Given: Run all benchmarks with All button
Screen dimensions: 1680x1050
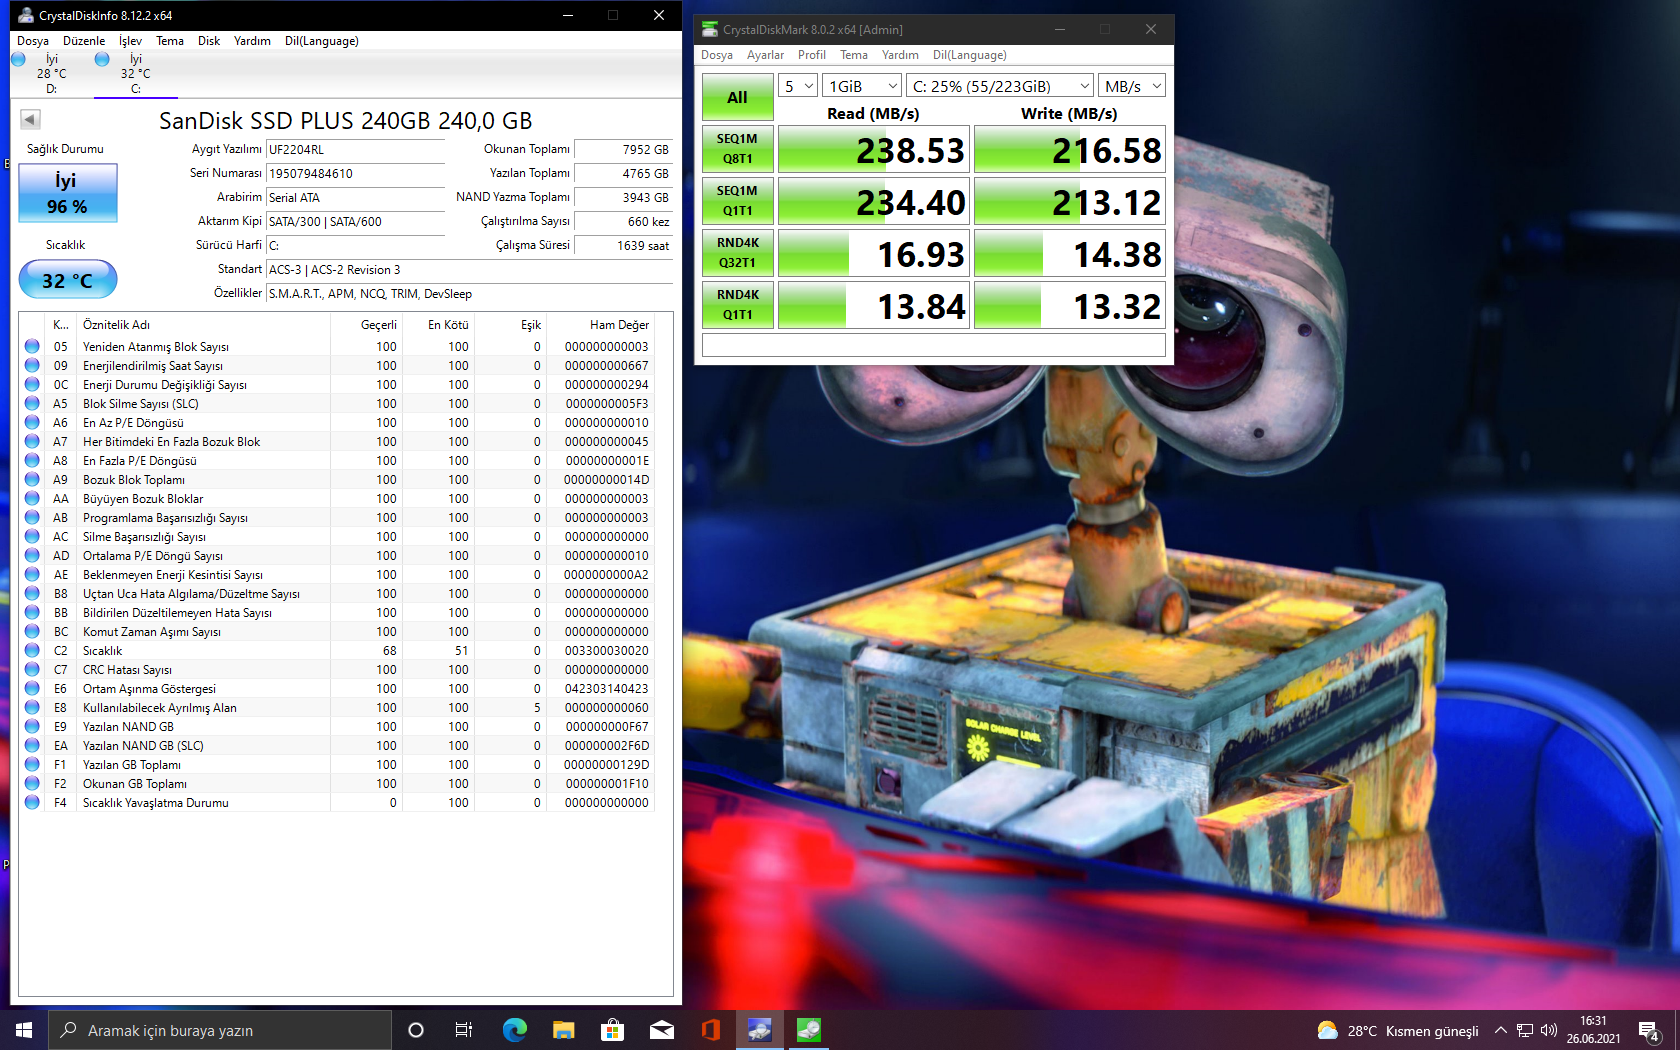Looking at the screenshot, I should pos(738,97).
